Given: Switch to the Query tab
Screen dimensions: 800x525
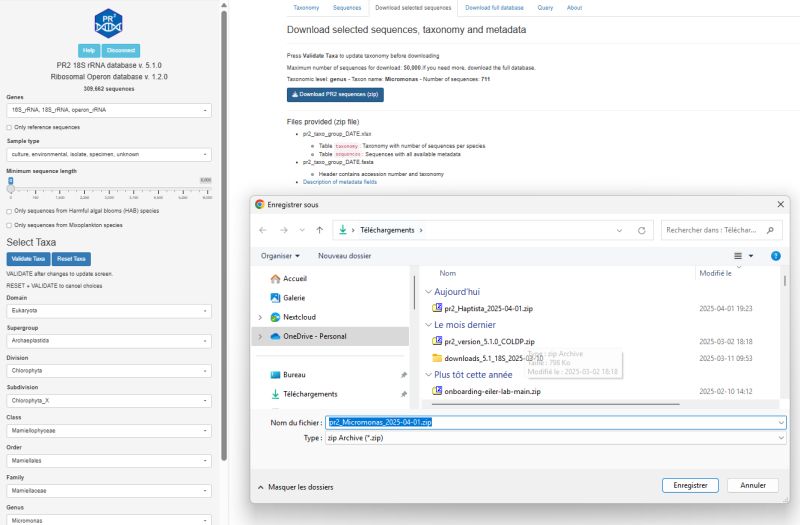Looking at the screenshot, I should 545,8.
